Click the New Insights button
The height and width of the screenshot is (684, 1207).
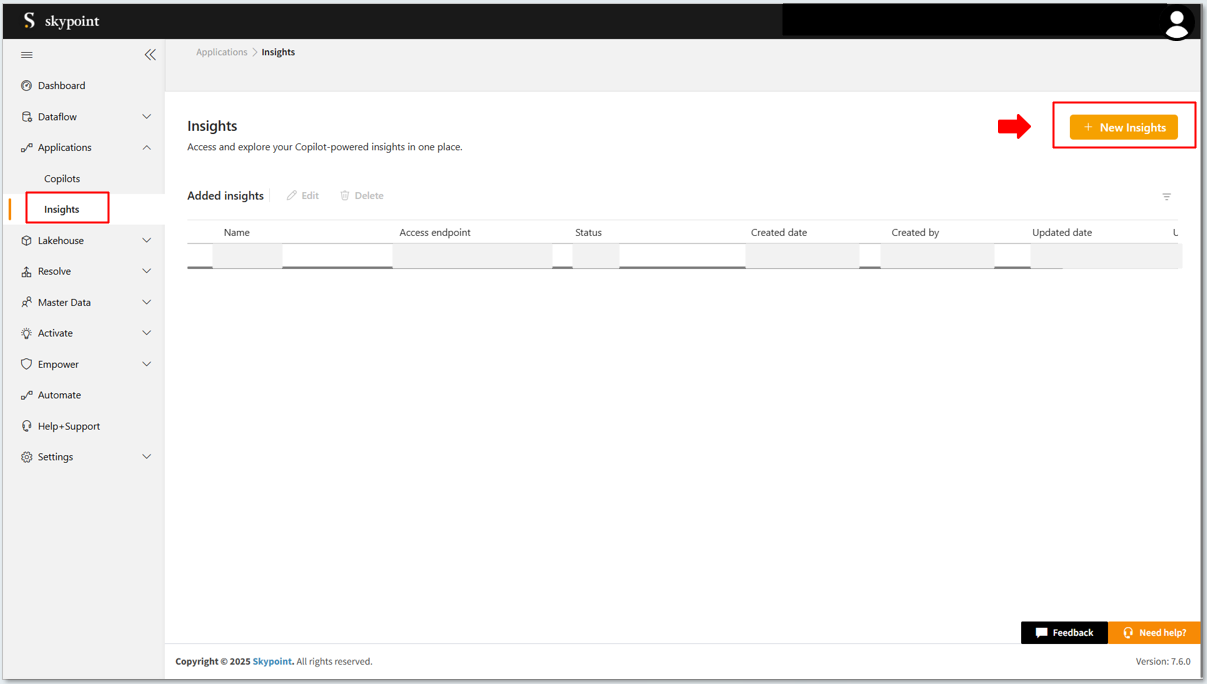coord(1123,127)
